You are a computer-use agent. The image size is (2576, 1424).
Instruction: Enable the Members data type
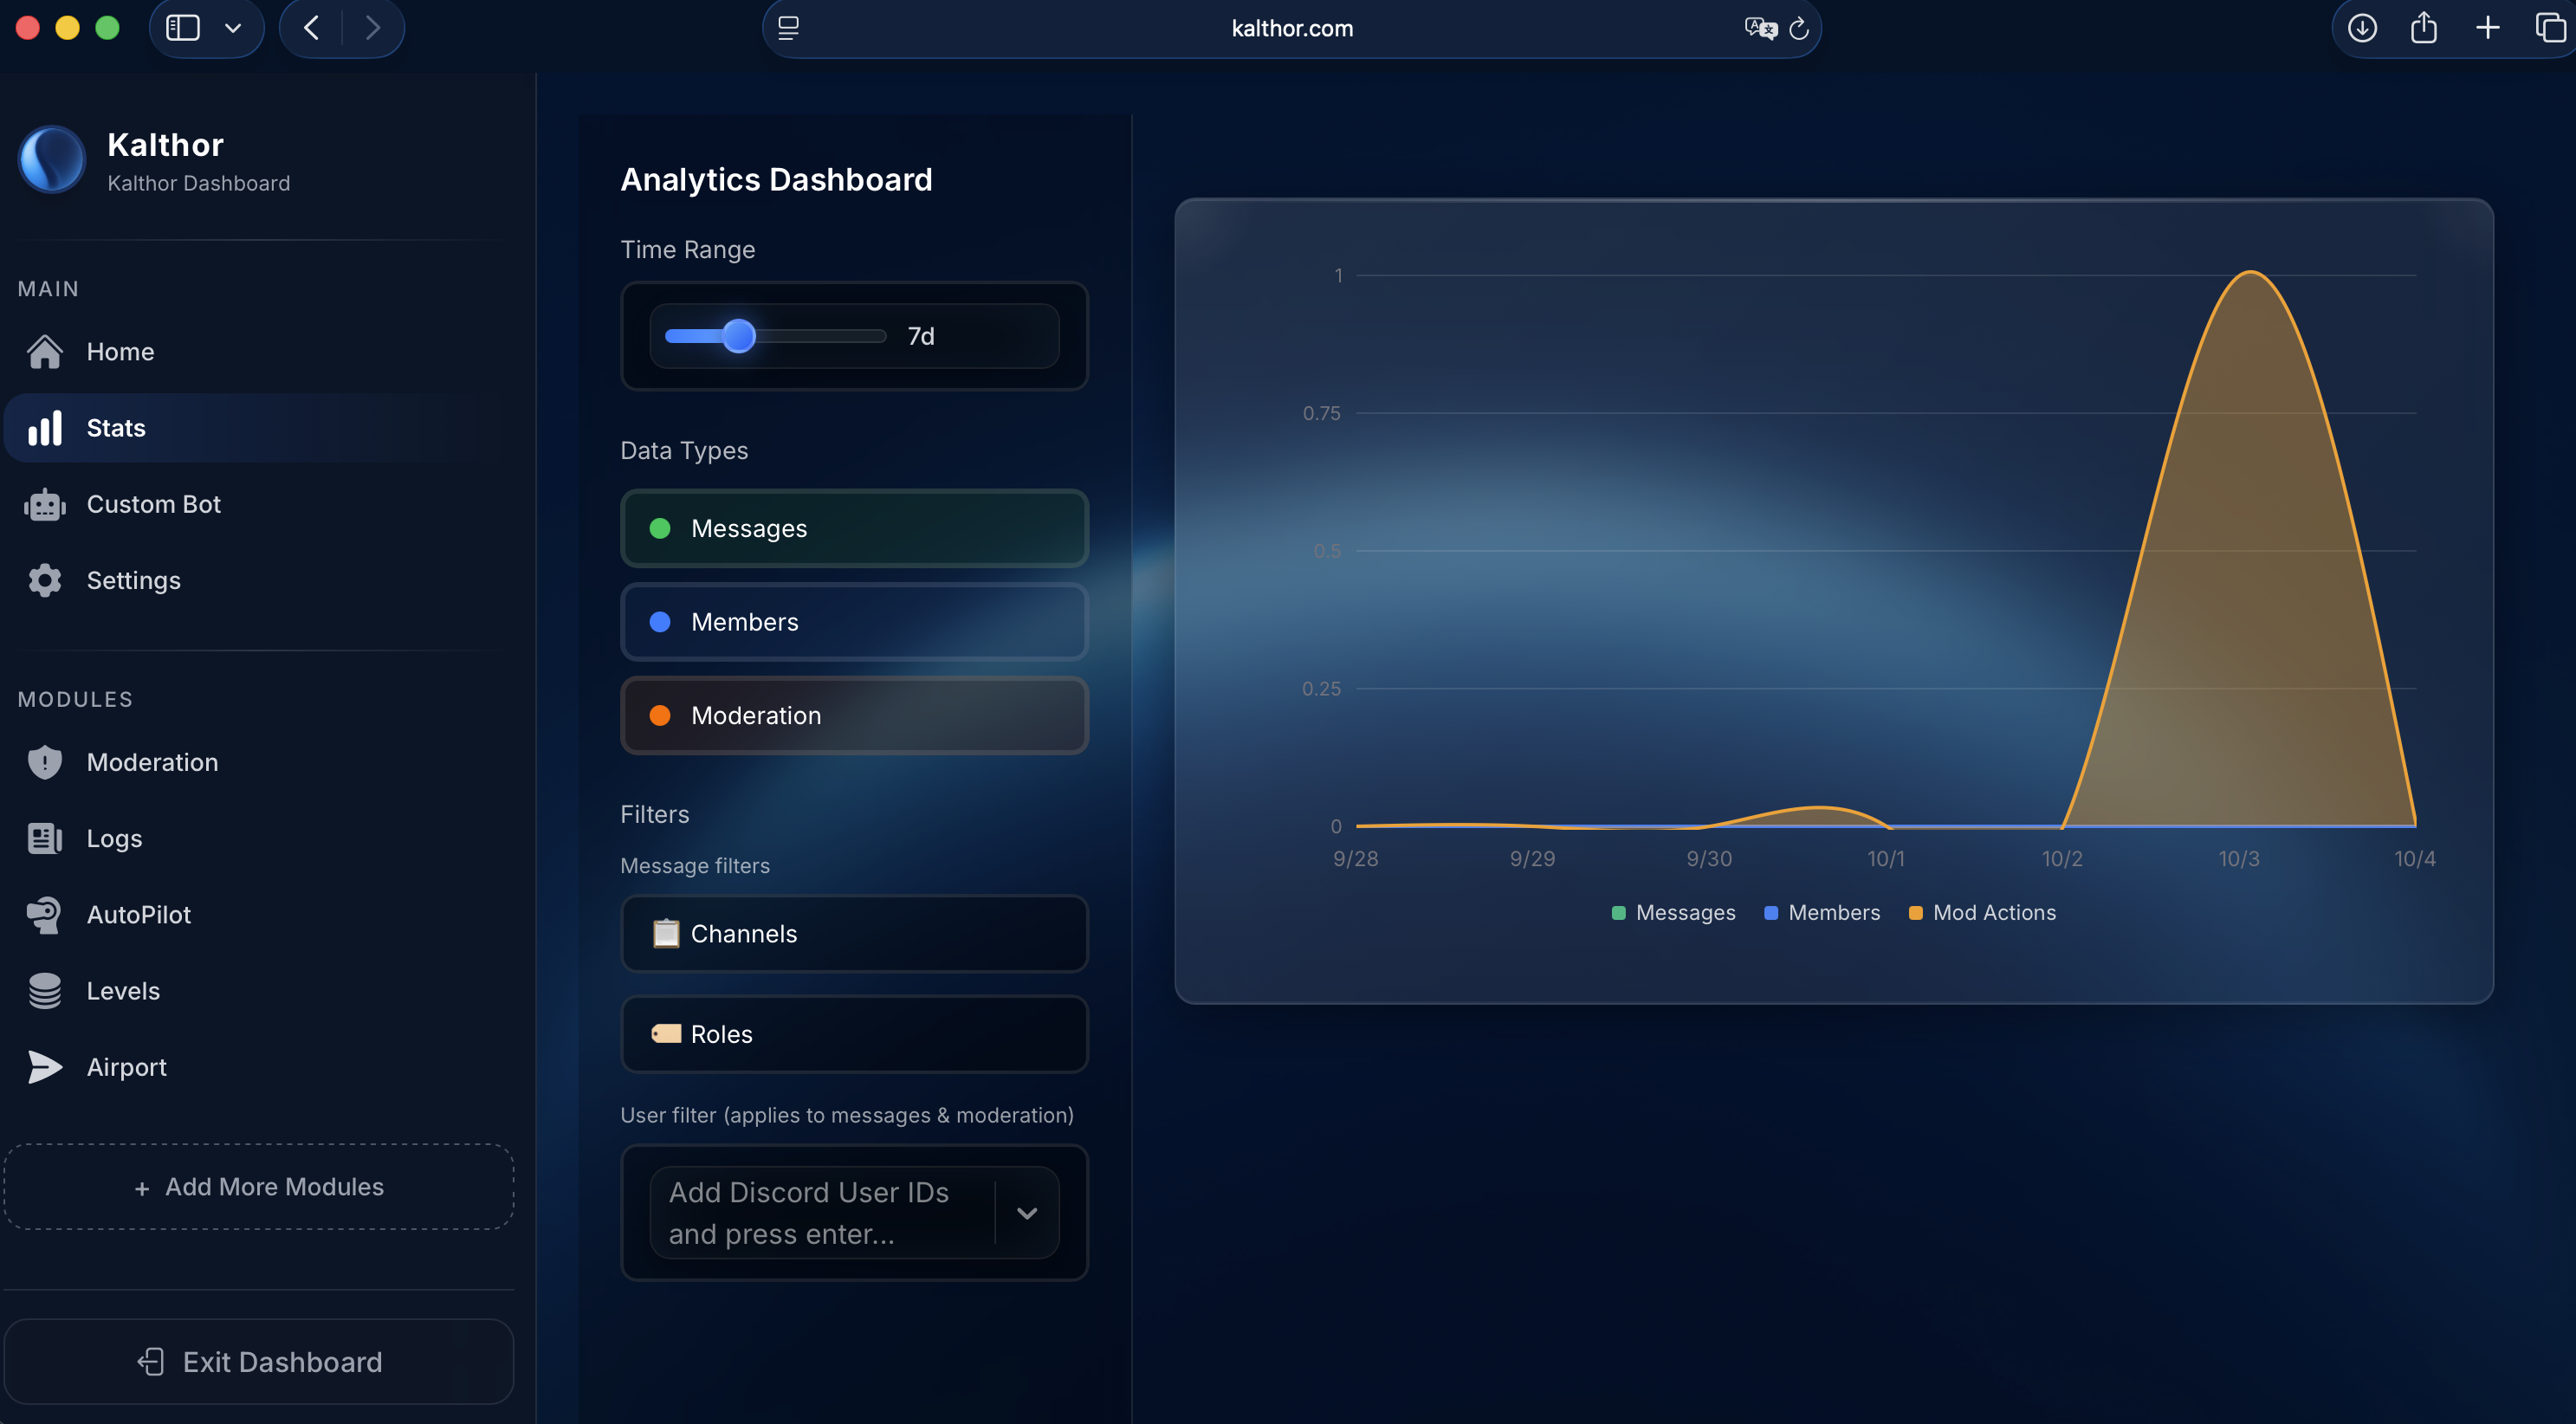(853, 621)
